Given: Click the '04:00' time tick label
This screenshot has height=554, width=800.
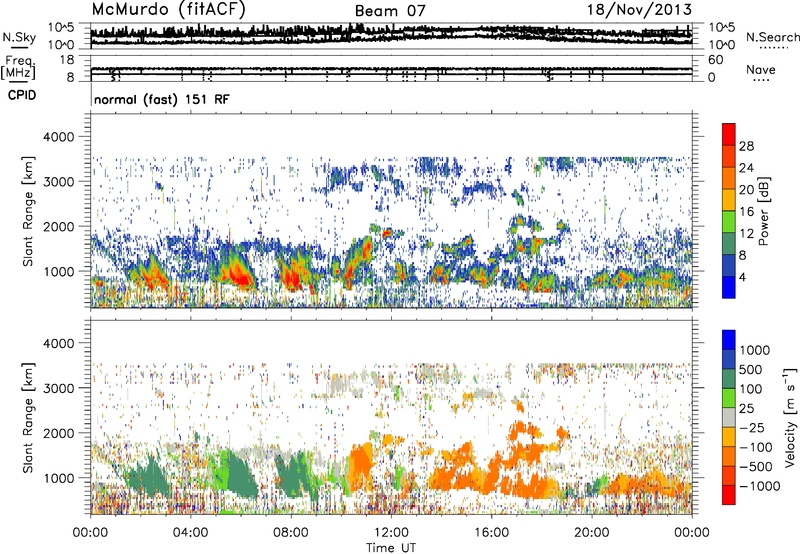Looking at the screenshot, I should tap(191, 533).
